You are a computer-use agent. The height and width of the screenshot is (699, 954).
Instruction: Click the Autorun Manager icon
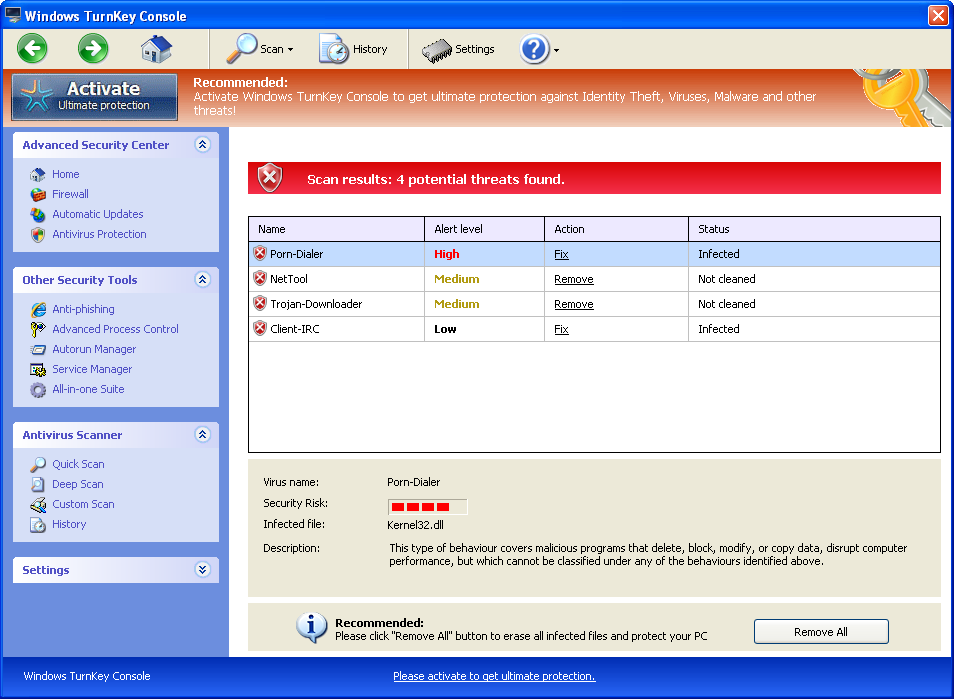point(38,350)
